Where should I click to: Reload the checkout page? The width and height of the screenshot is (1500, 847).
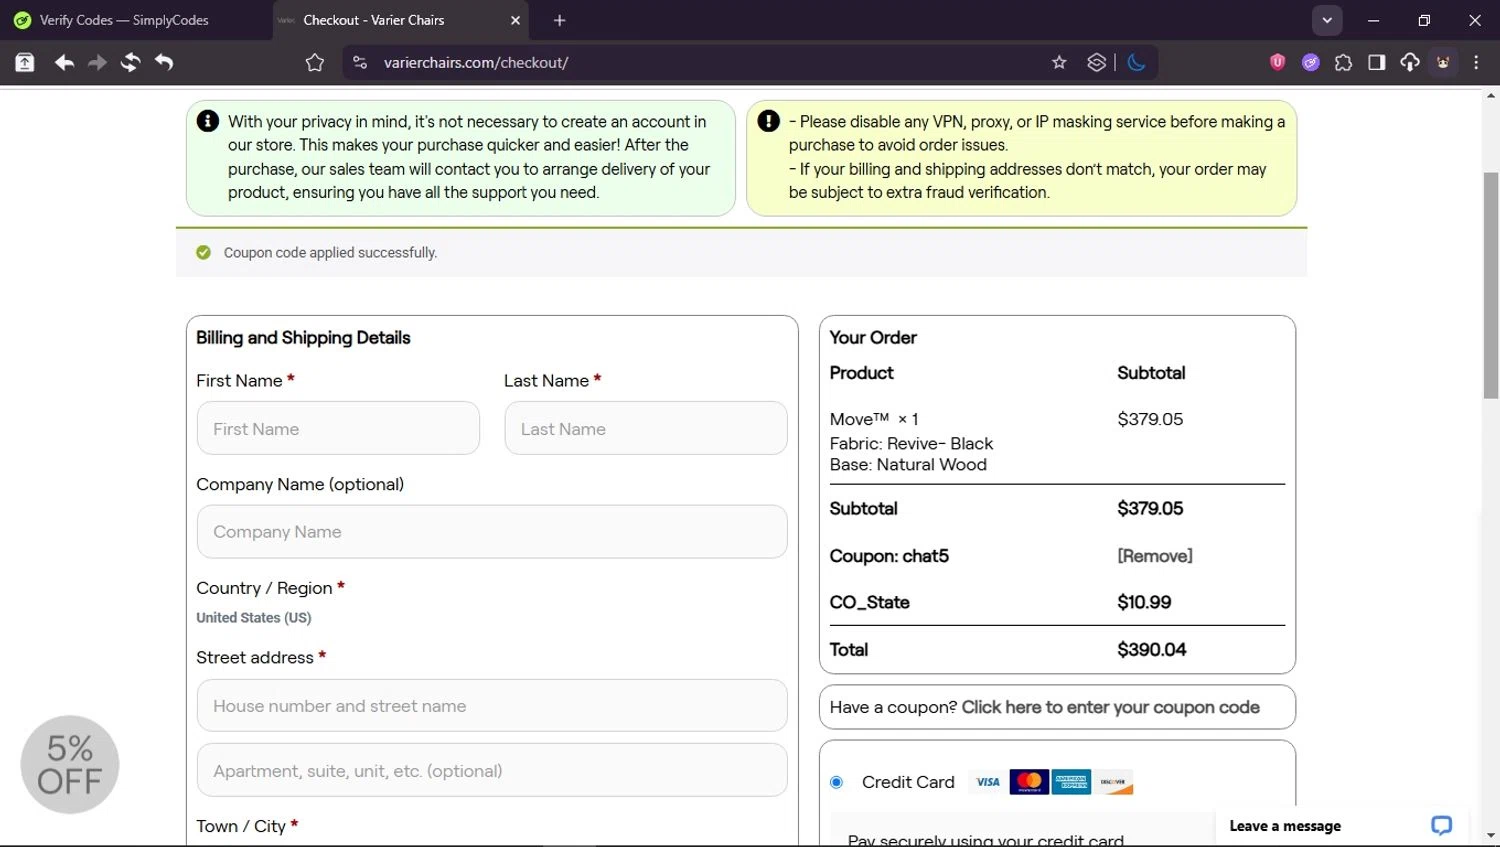click(130, 62)
